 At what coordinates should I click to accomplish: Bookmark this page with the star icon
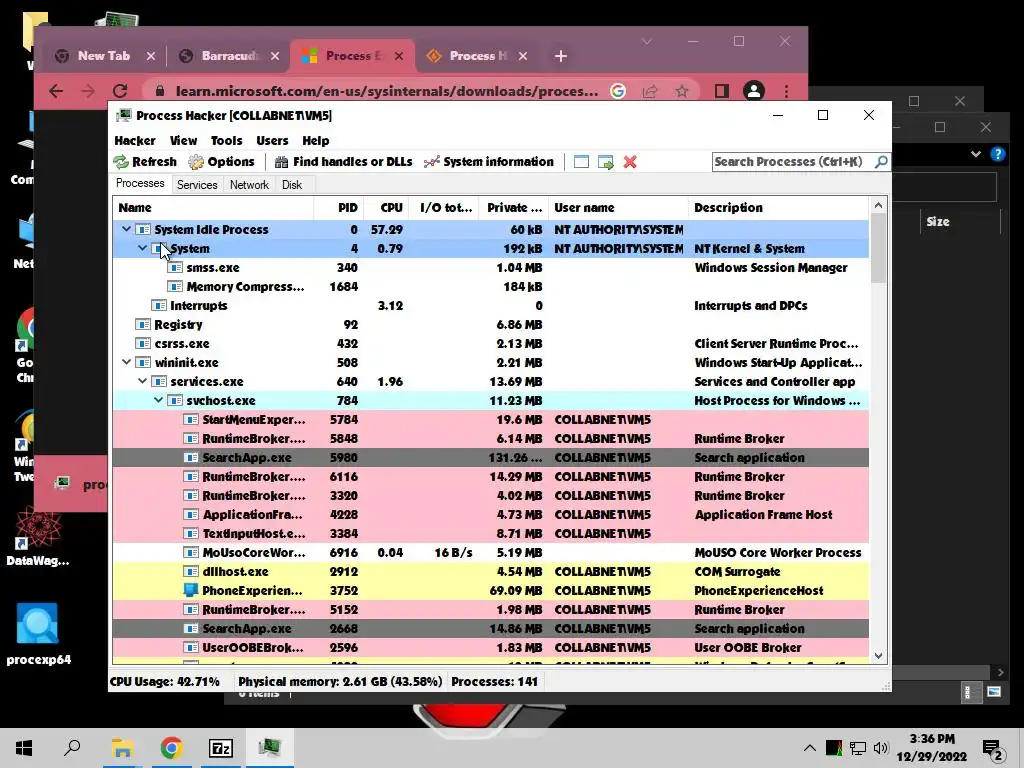pos(682,91)
